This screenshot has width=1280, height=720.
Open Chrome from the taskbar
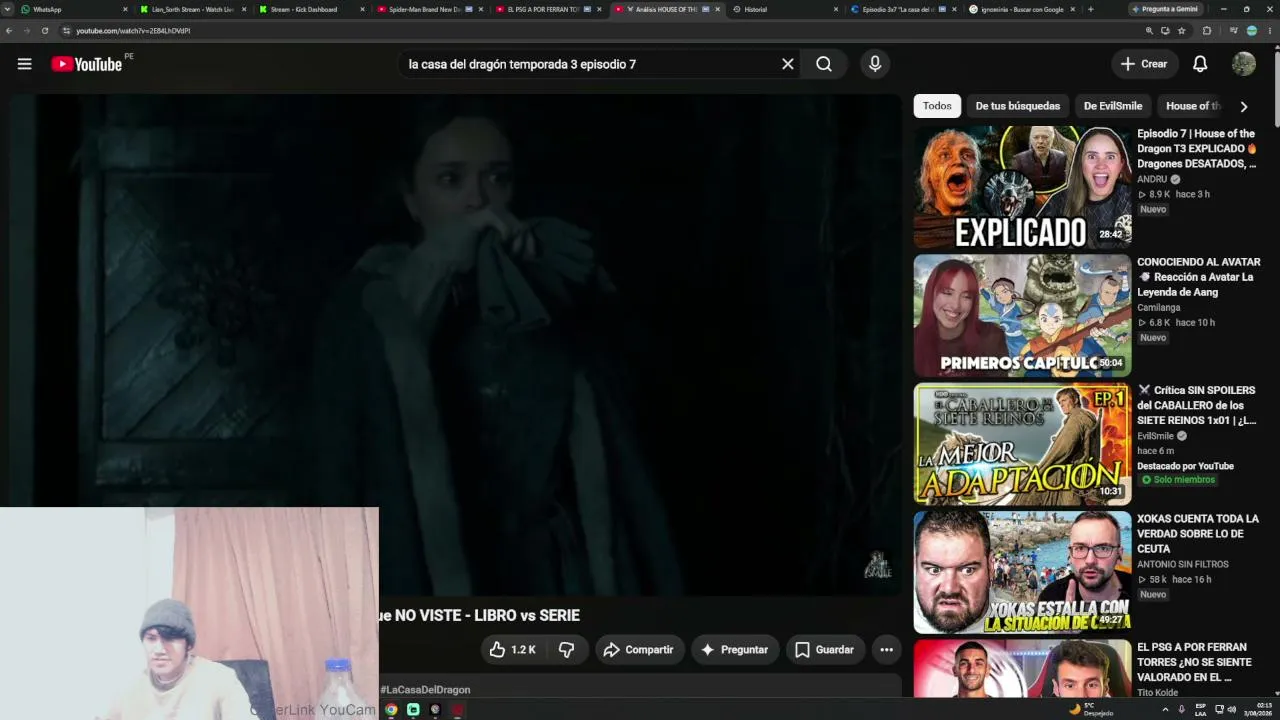pyautogui.click(x=391, y=710)
